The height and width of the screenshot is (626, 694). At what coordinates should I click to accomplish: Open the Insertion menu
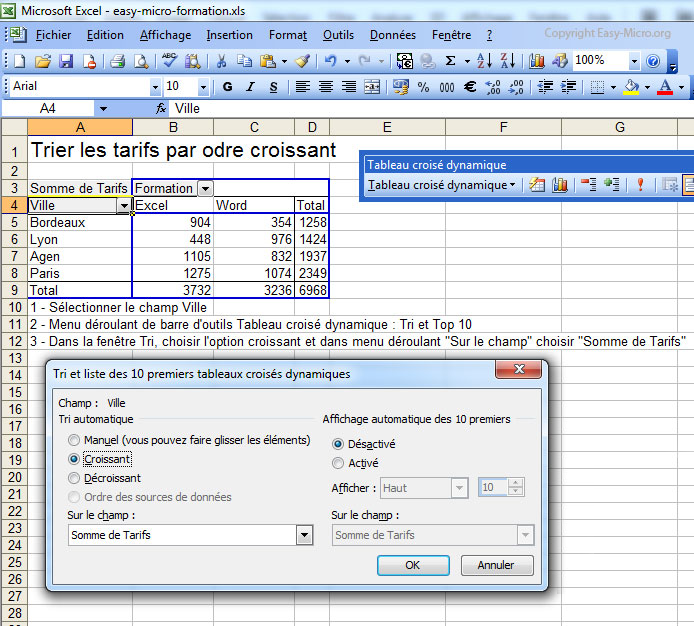(x=230, y=35)
